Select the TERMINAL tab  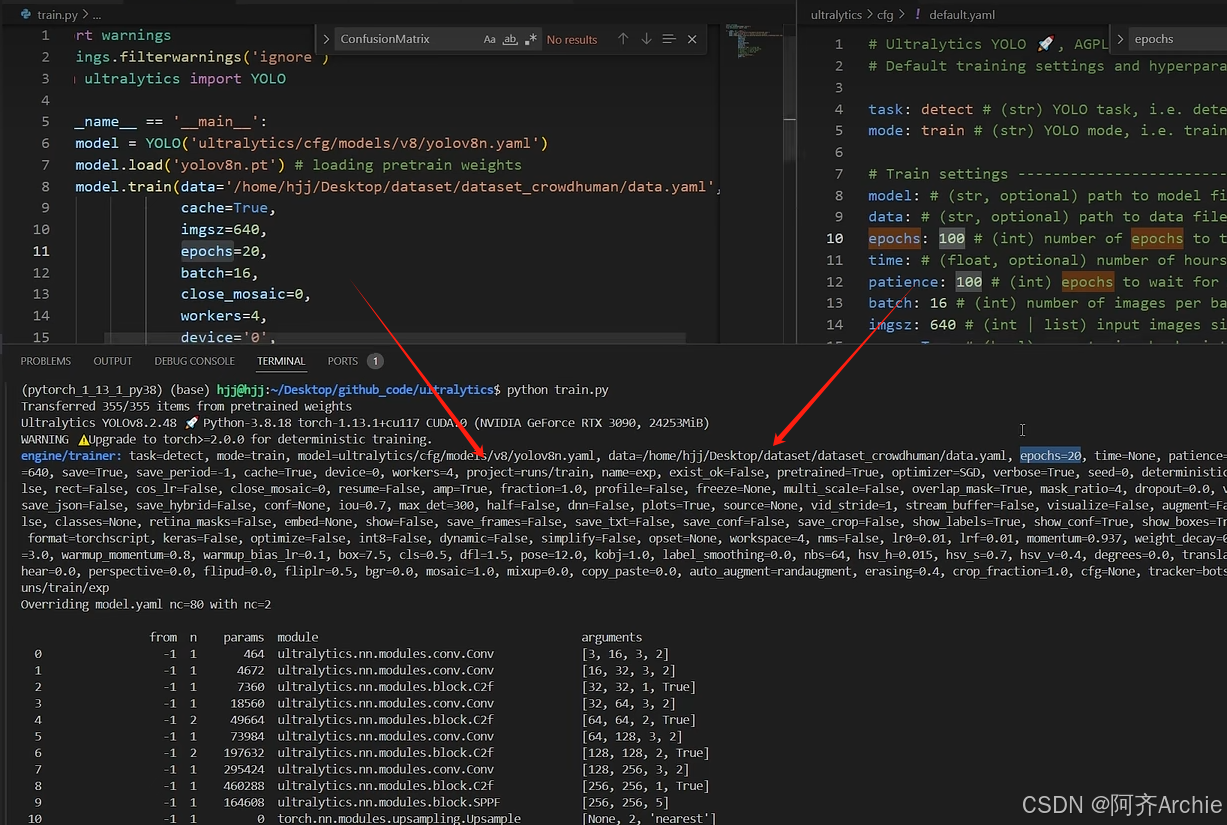[281, 361]
